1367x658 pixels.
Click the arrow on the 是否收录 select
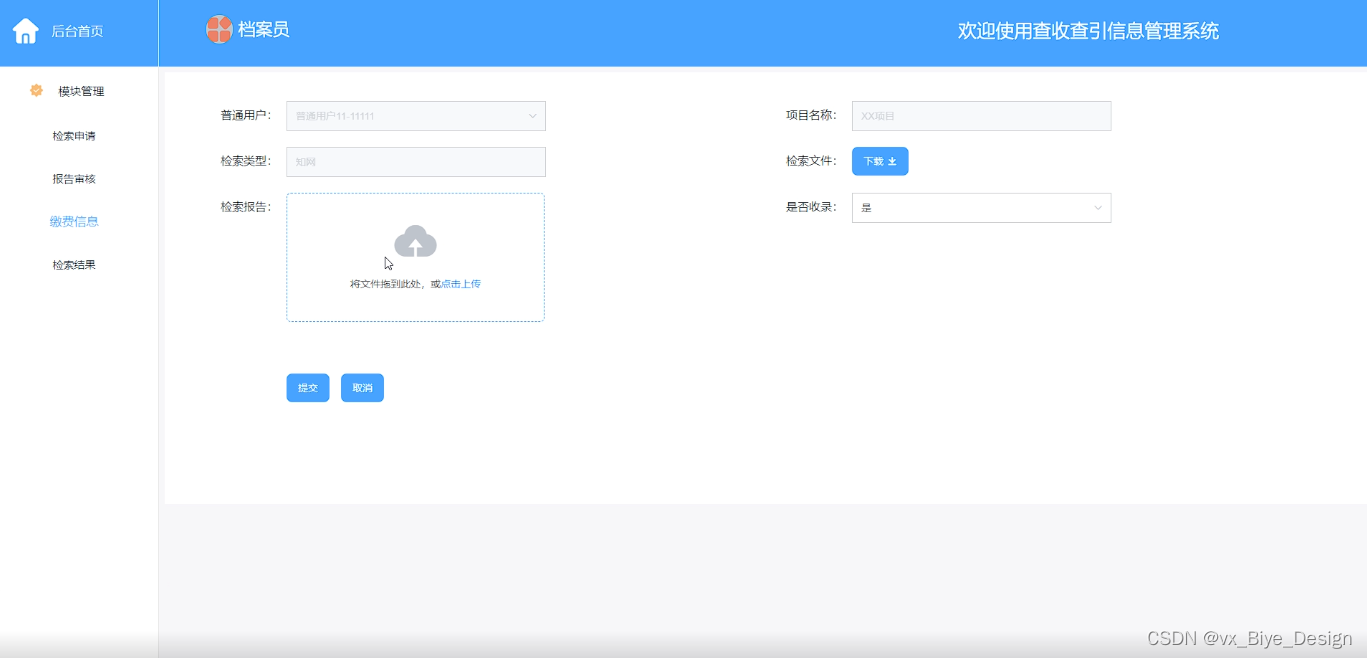point(1097,208)
